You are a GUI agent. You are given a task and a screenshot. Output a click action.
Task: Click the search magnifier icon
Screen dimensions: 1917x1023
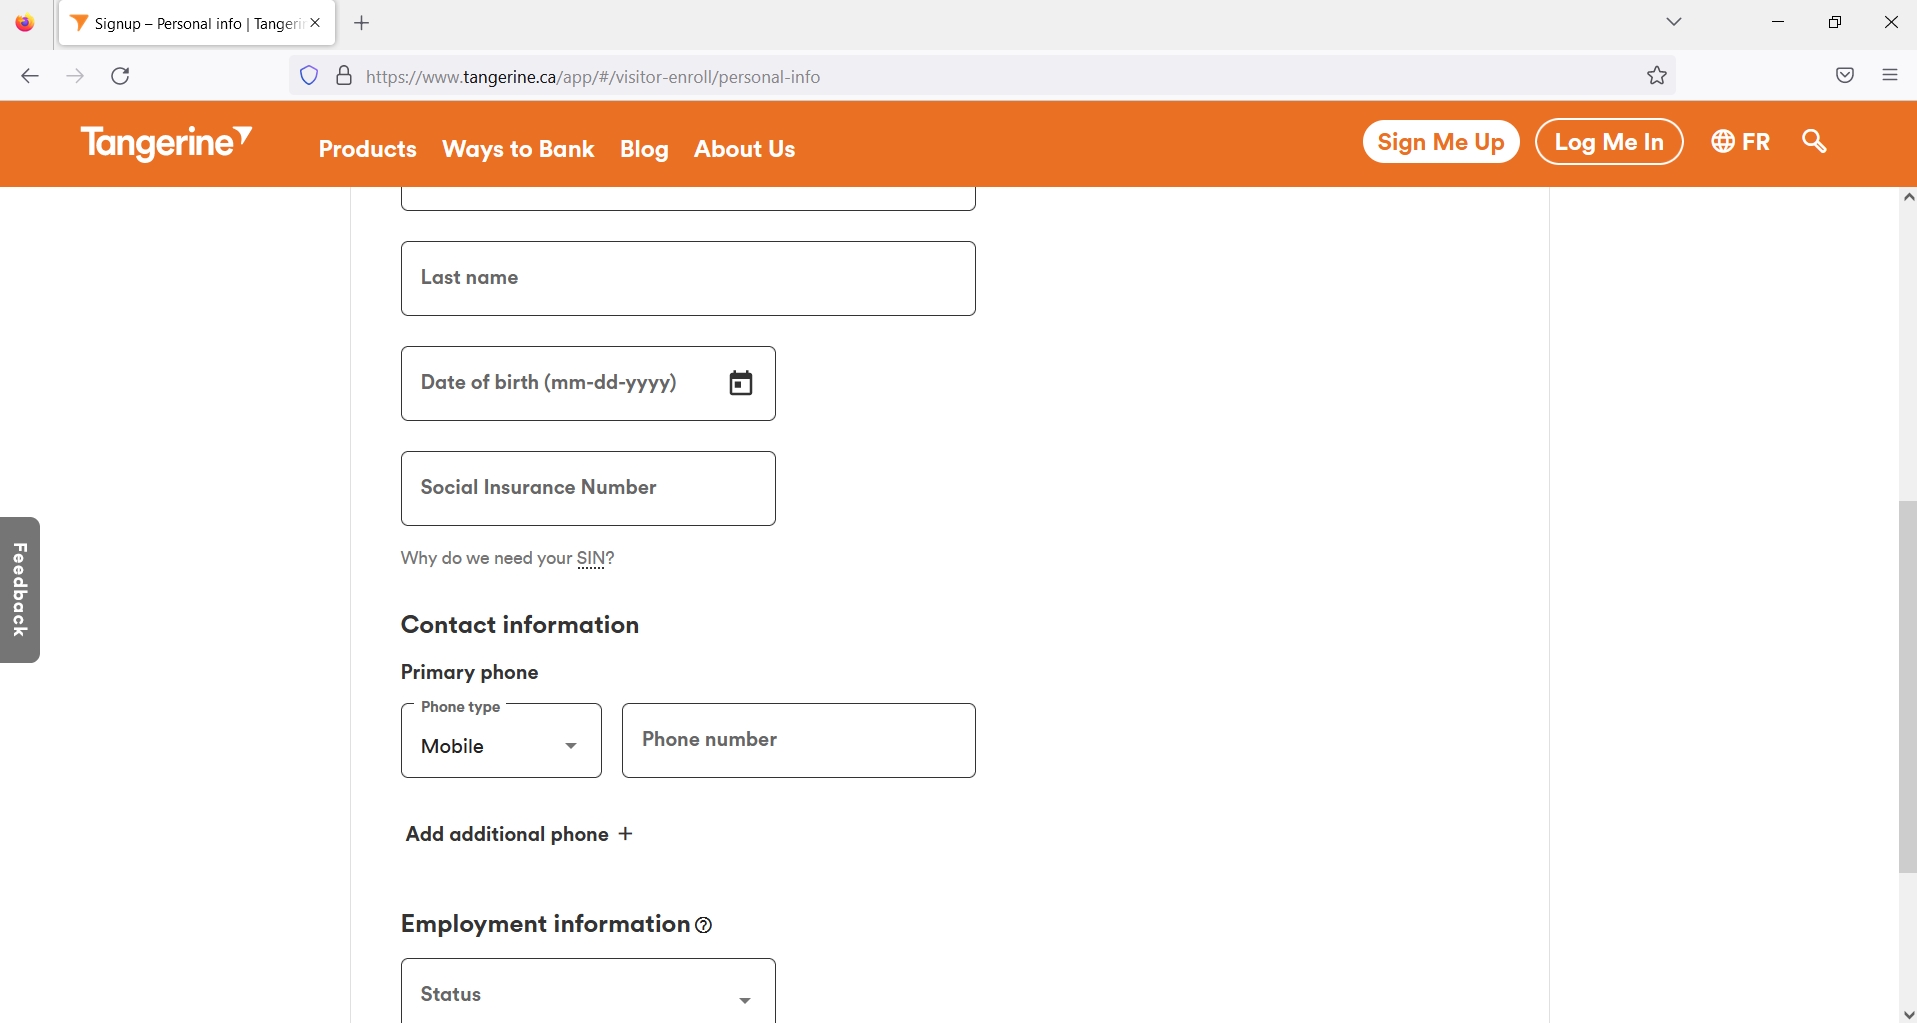point(1814,142)
